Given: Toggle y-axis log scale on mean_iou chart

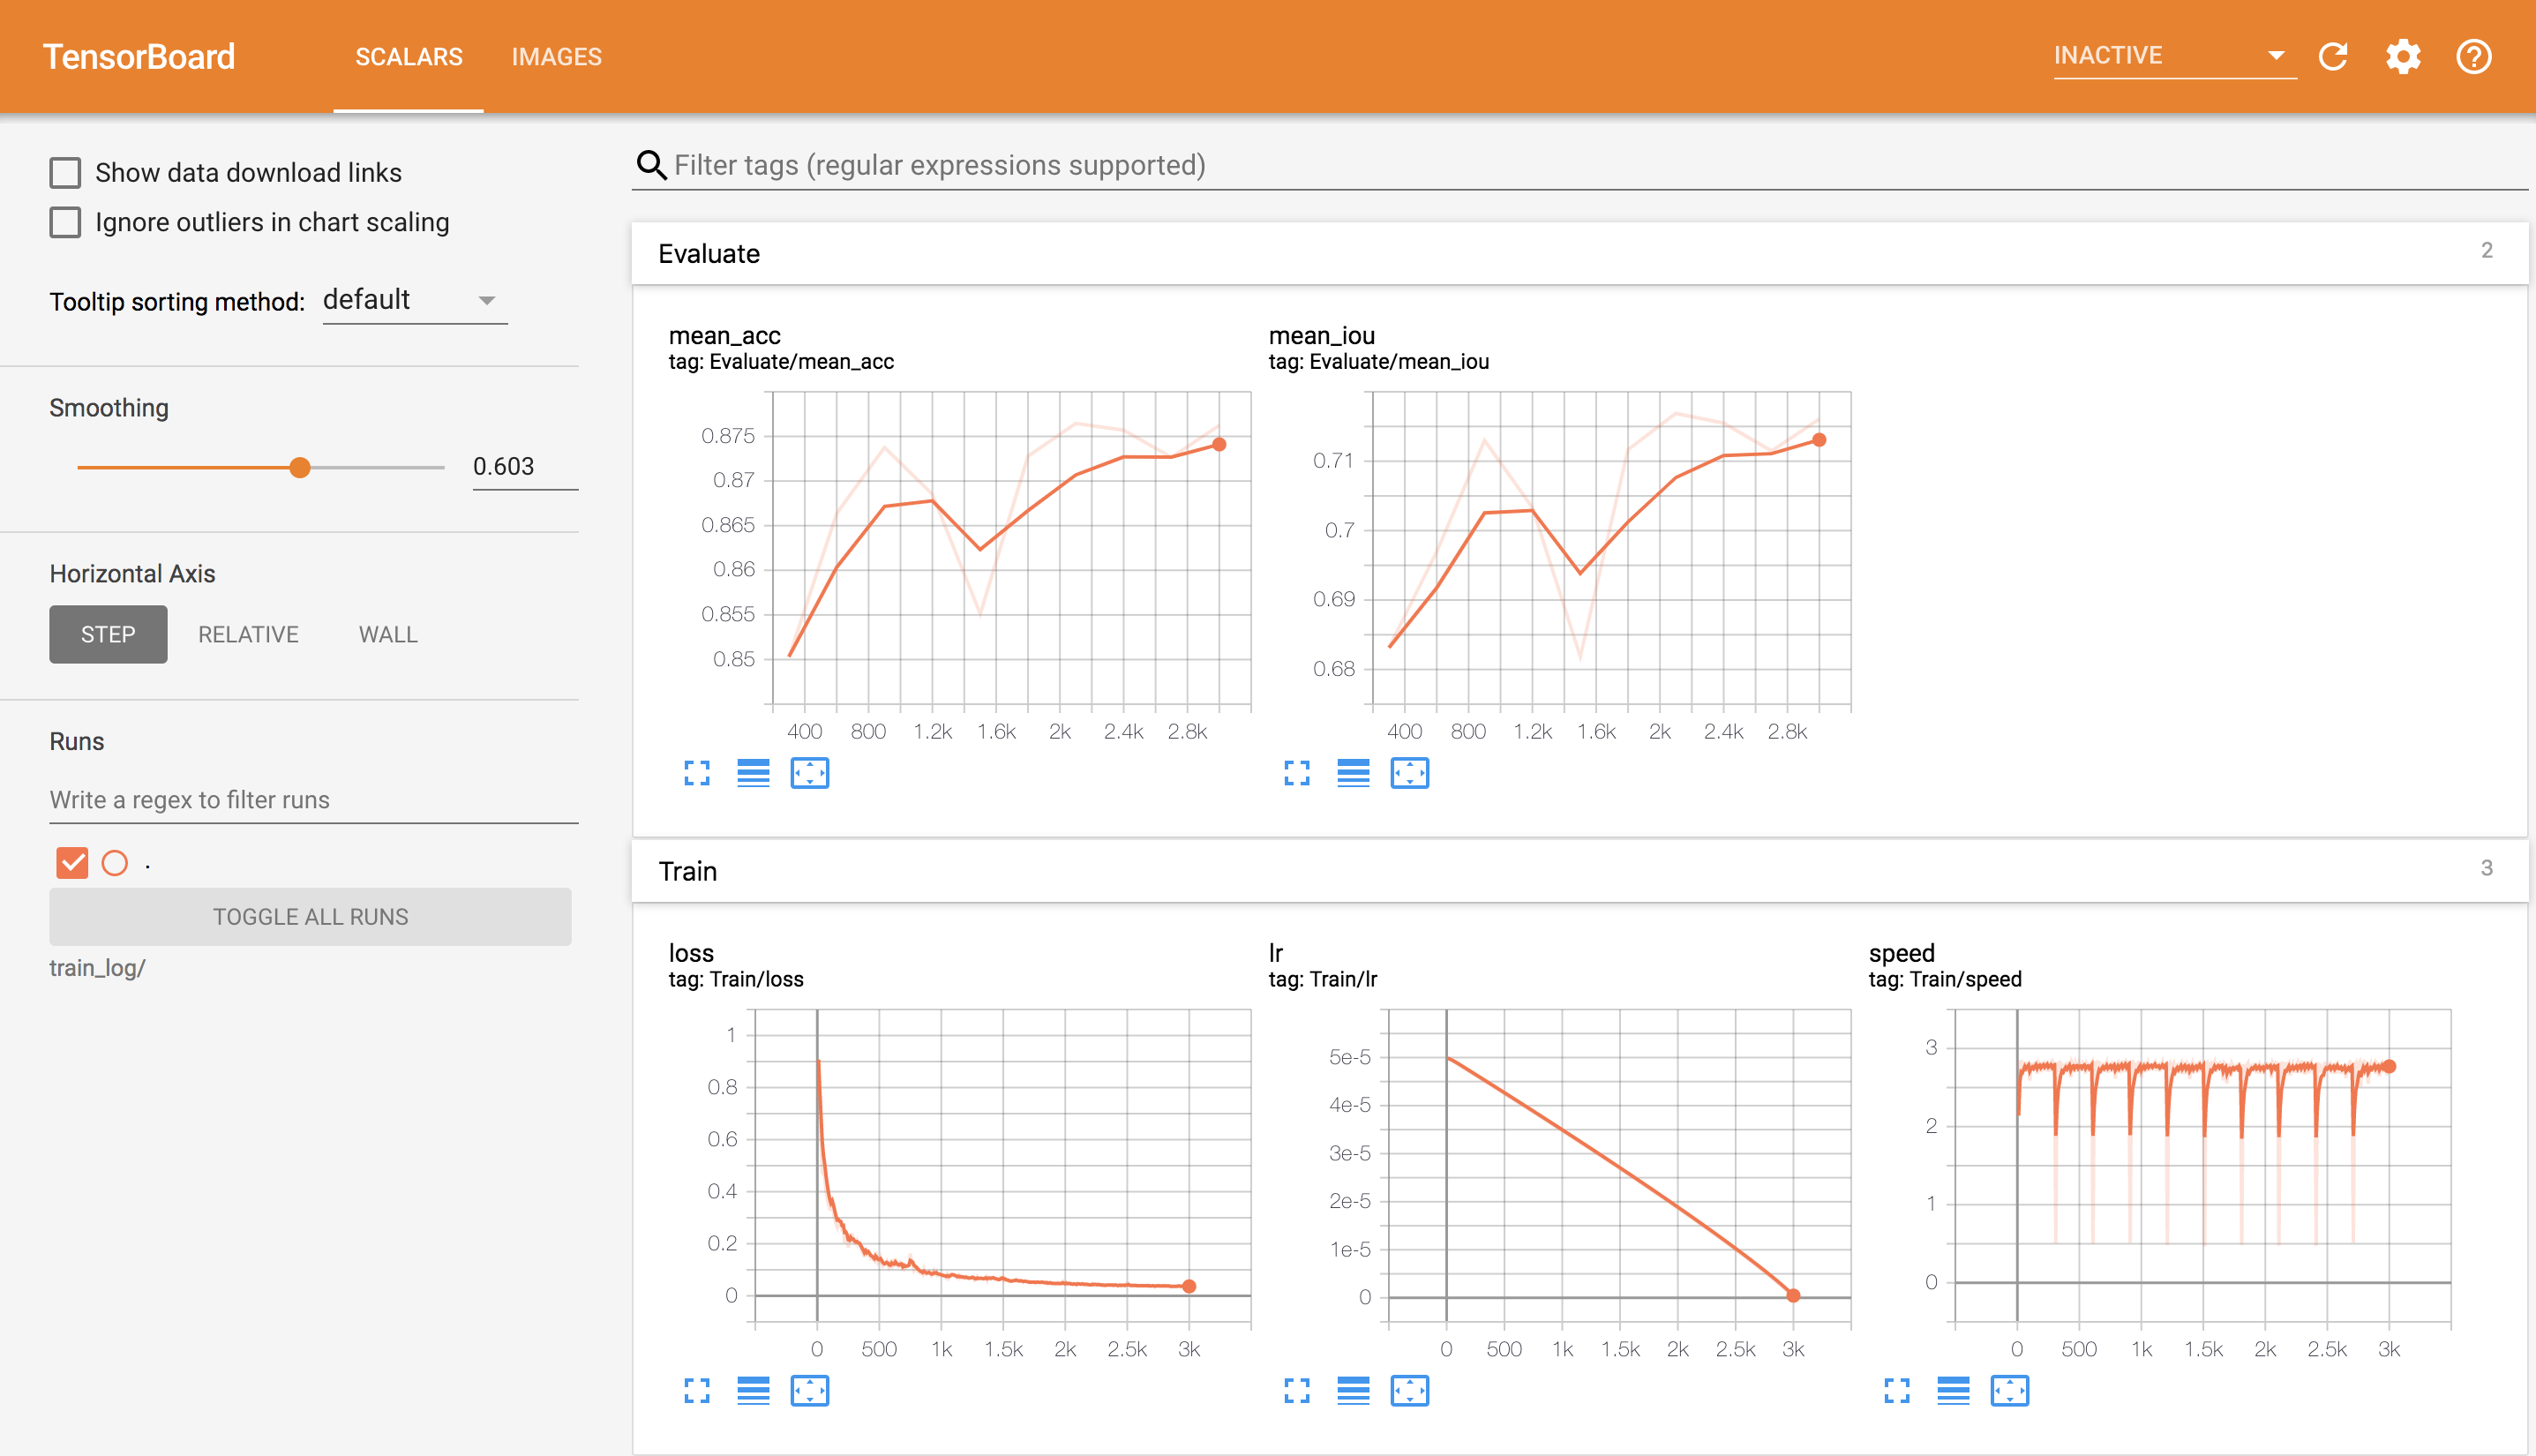Looking at the screenshot, I should [x=1353, y=773].
